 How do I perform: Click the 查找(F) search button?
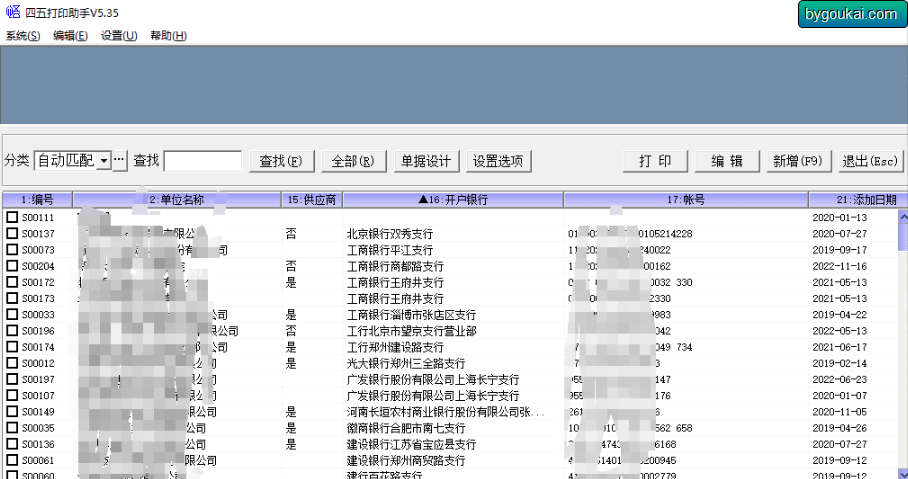281,161
